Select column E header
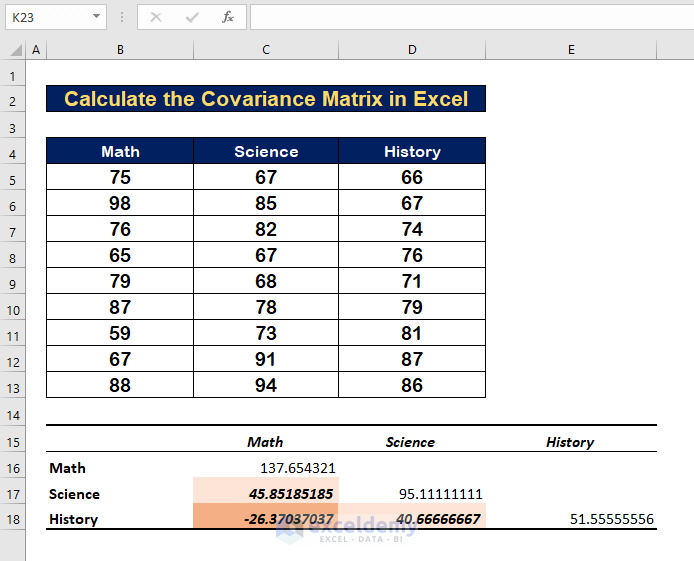 coord(571,50)
